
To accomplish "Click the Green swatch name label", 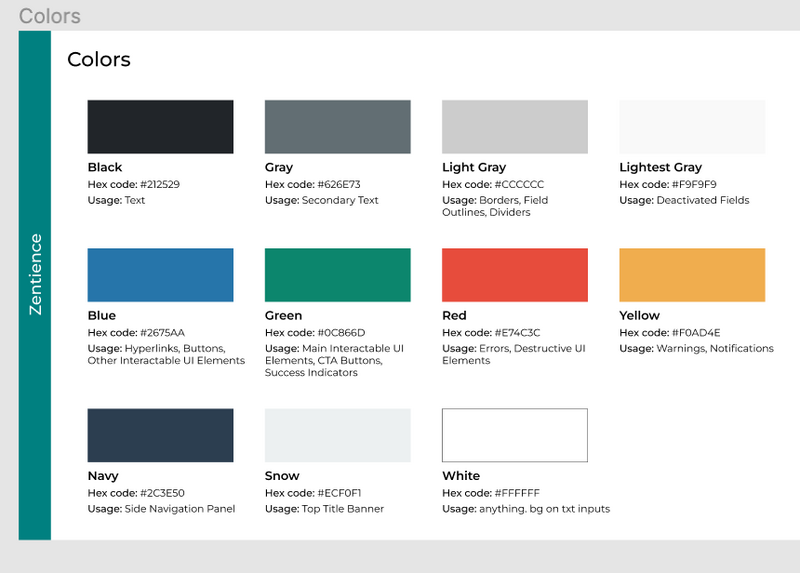I will click(x=283, y=315).
